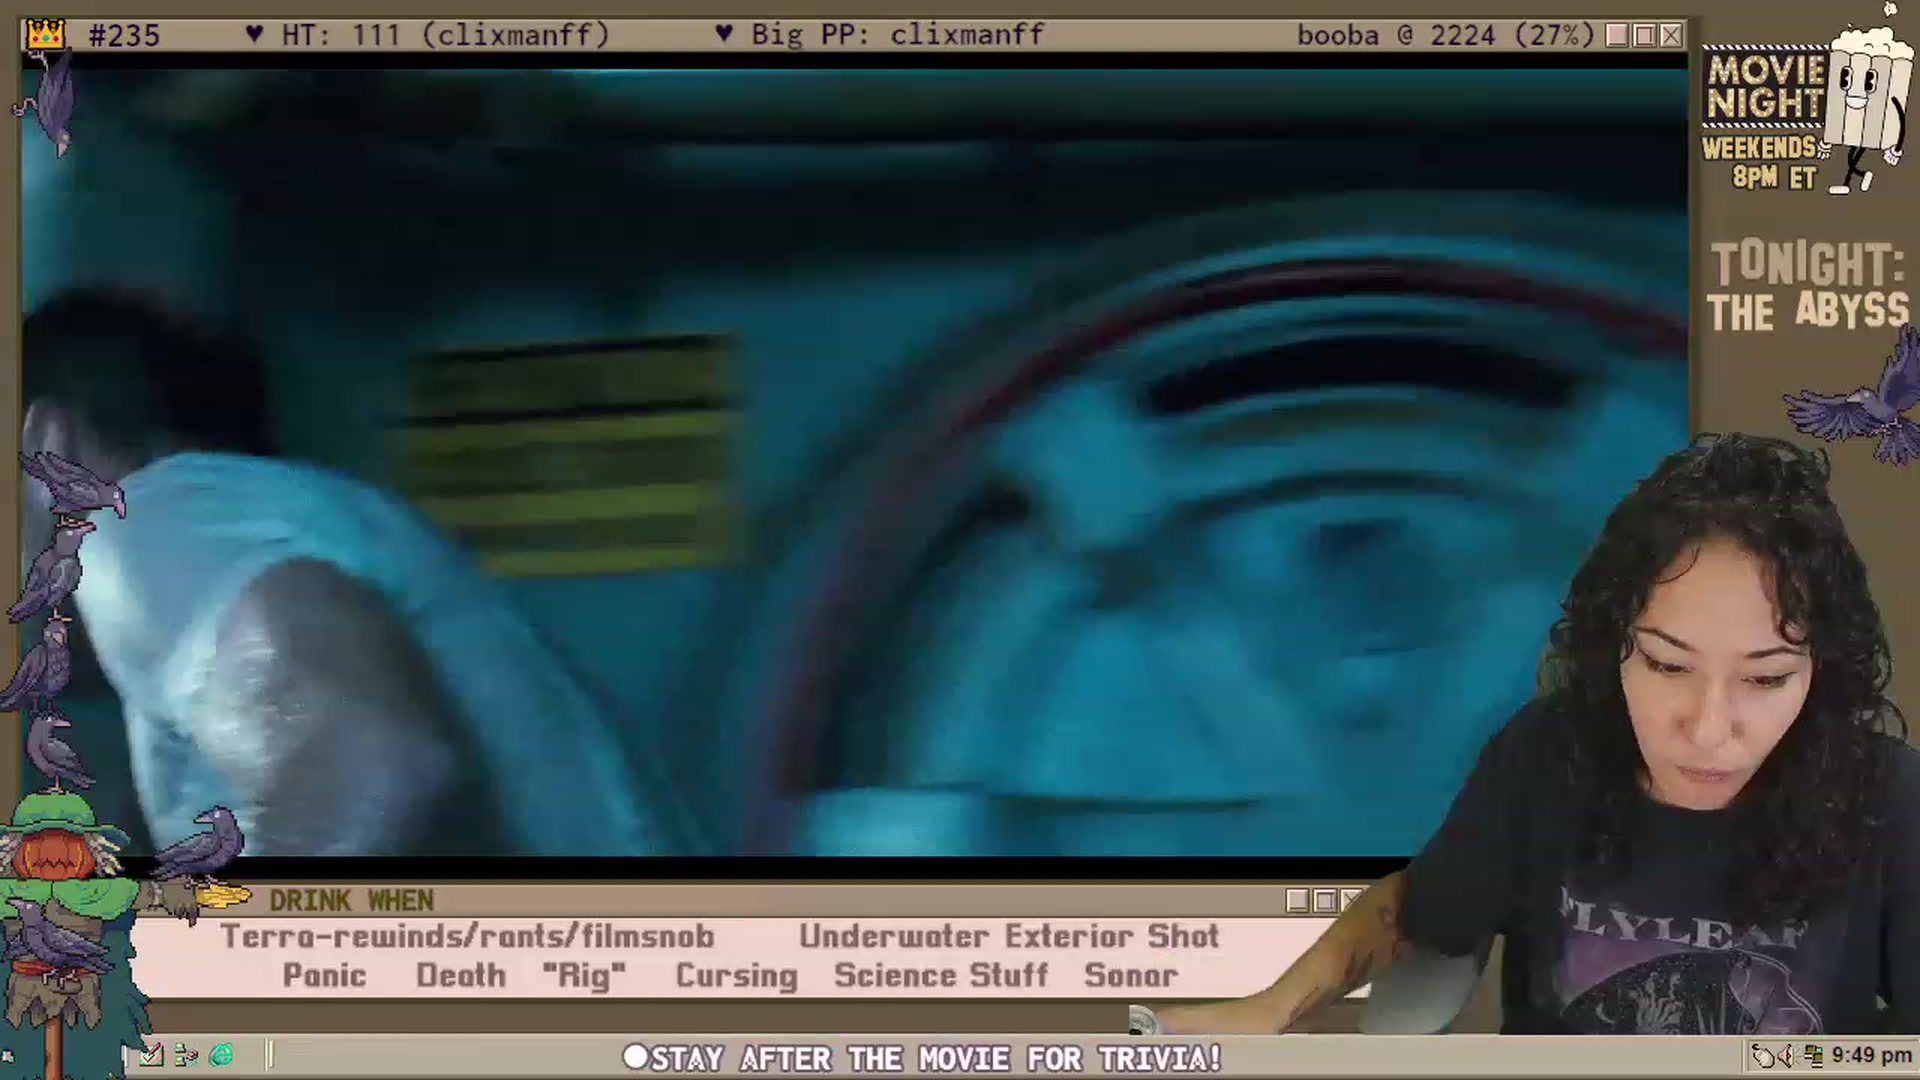Maximize the DRINK WHEN window
1920x1080 pixels.
[x=1325, y=901]
